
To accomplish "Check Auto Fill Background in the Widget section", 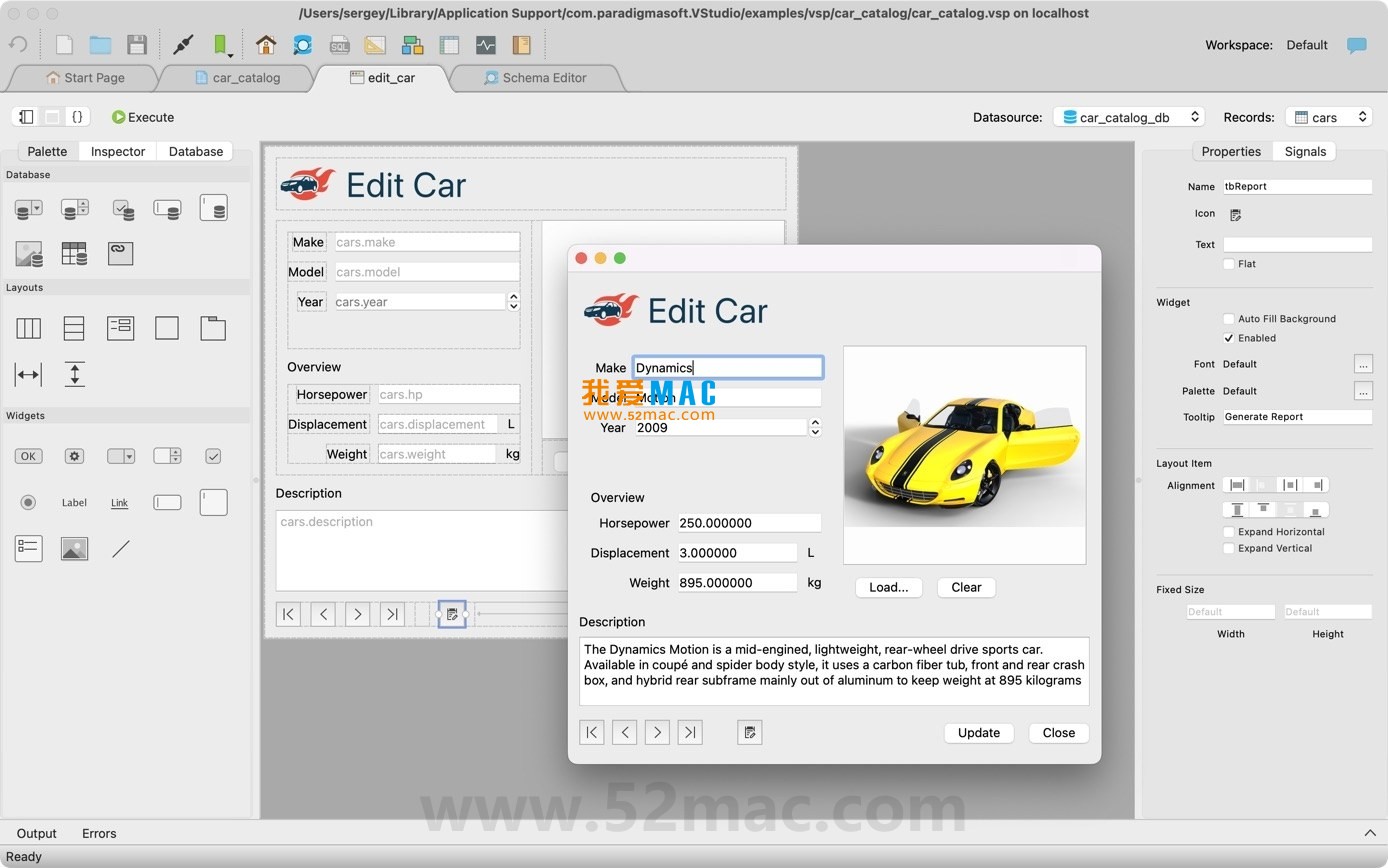I will click(1229, 318).
